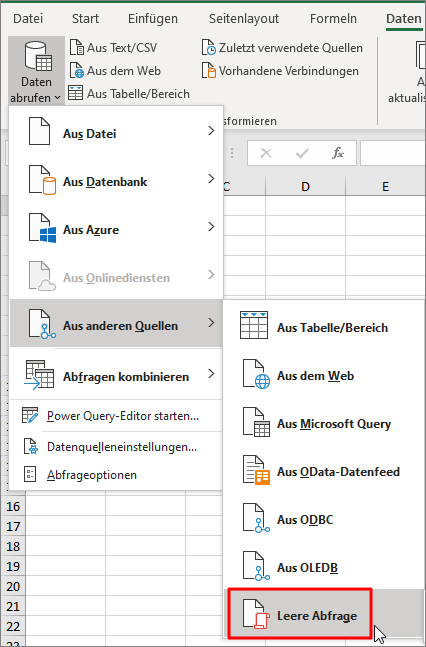Click submenu Aus dem Web globe icon
Screen dimensions: 426x647
[256, 374]
